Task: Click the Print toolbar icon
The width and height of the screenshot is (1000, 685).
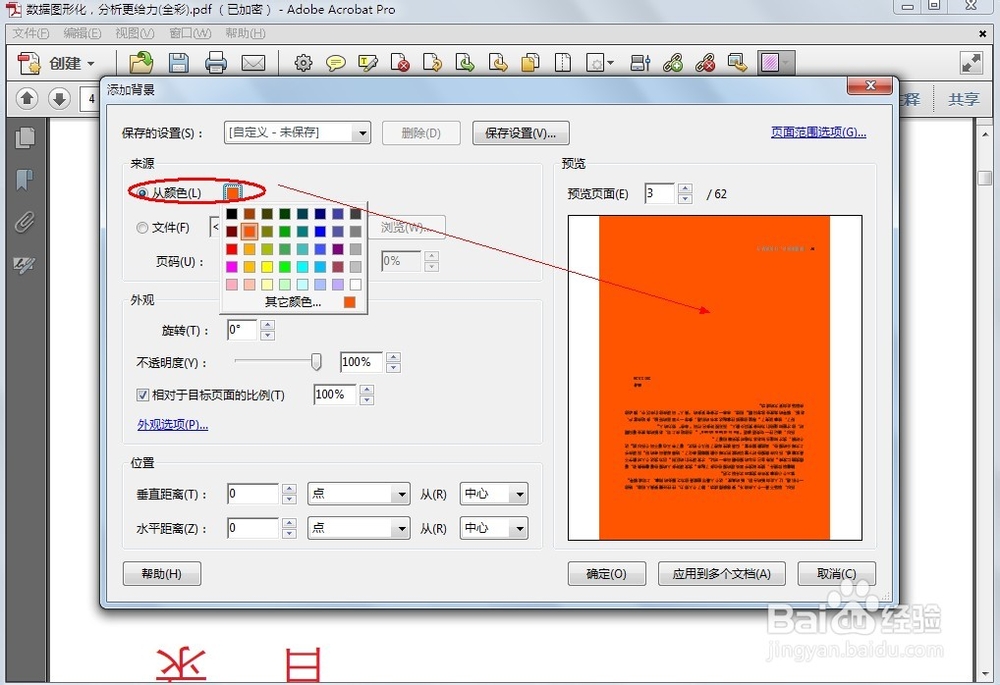Action: pyautogui.click(x=216, y=63)
